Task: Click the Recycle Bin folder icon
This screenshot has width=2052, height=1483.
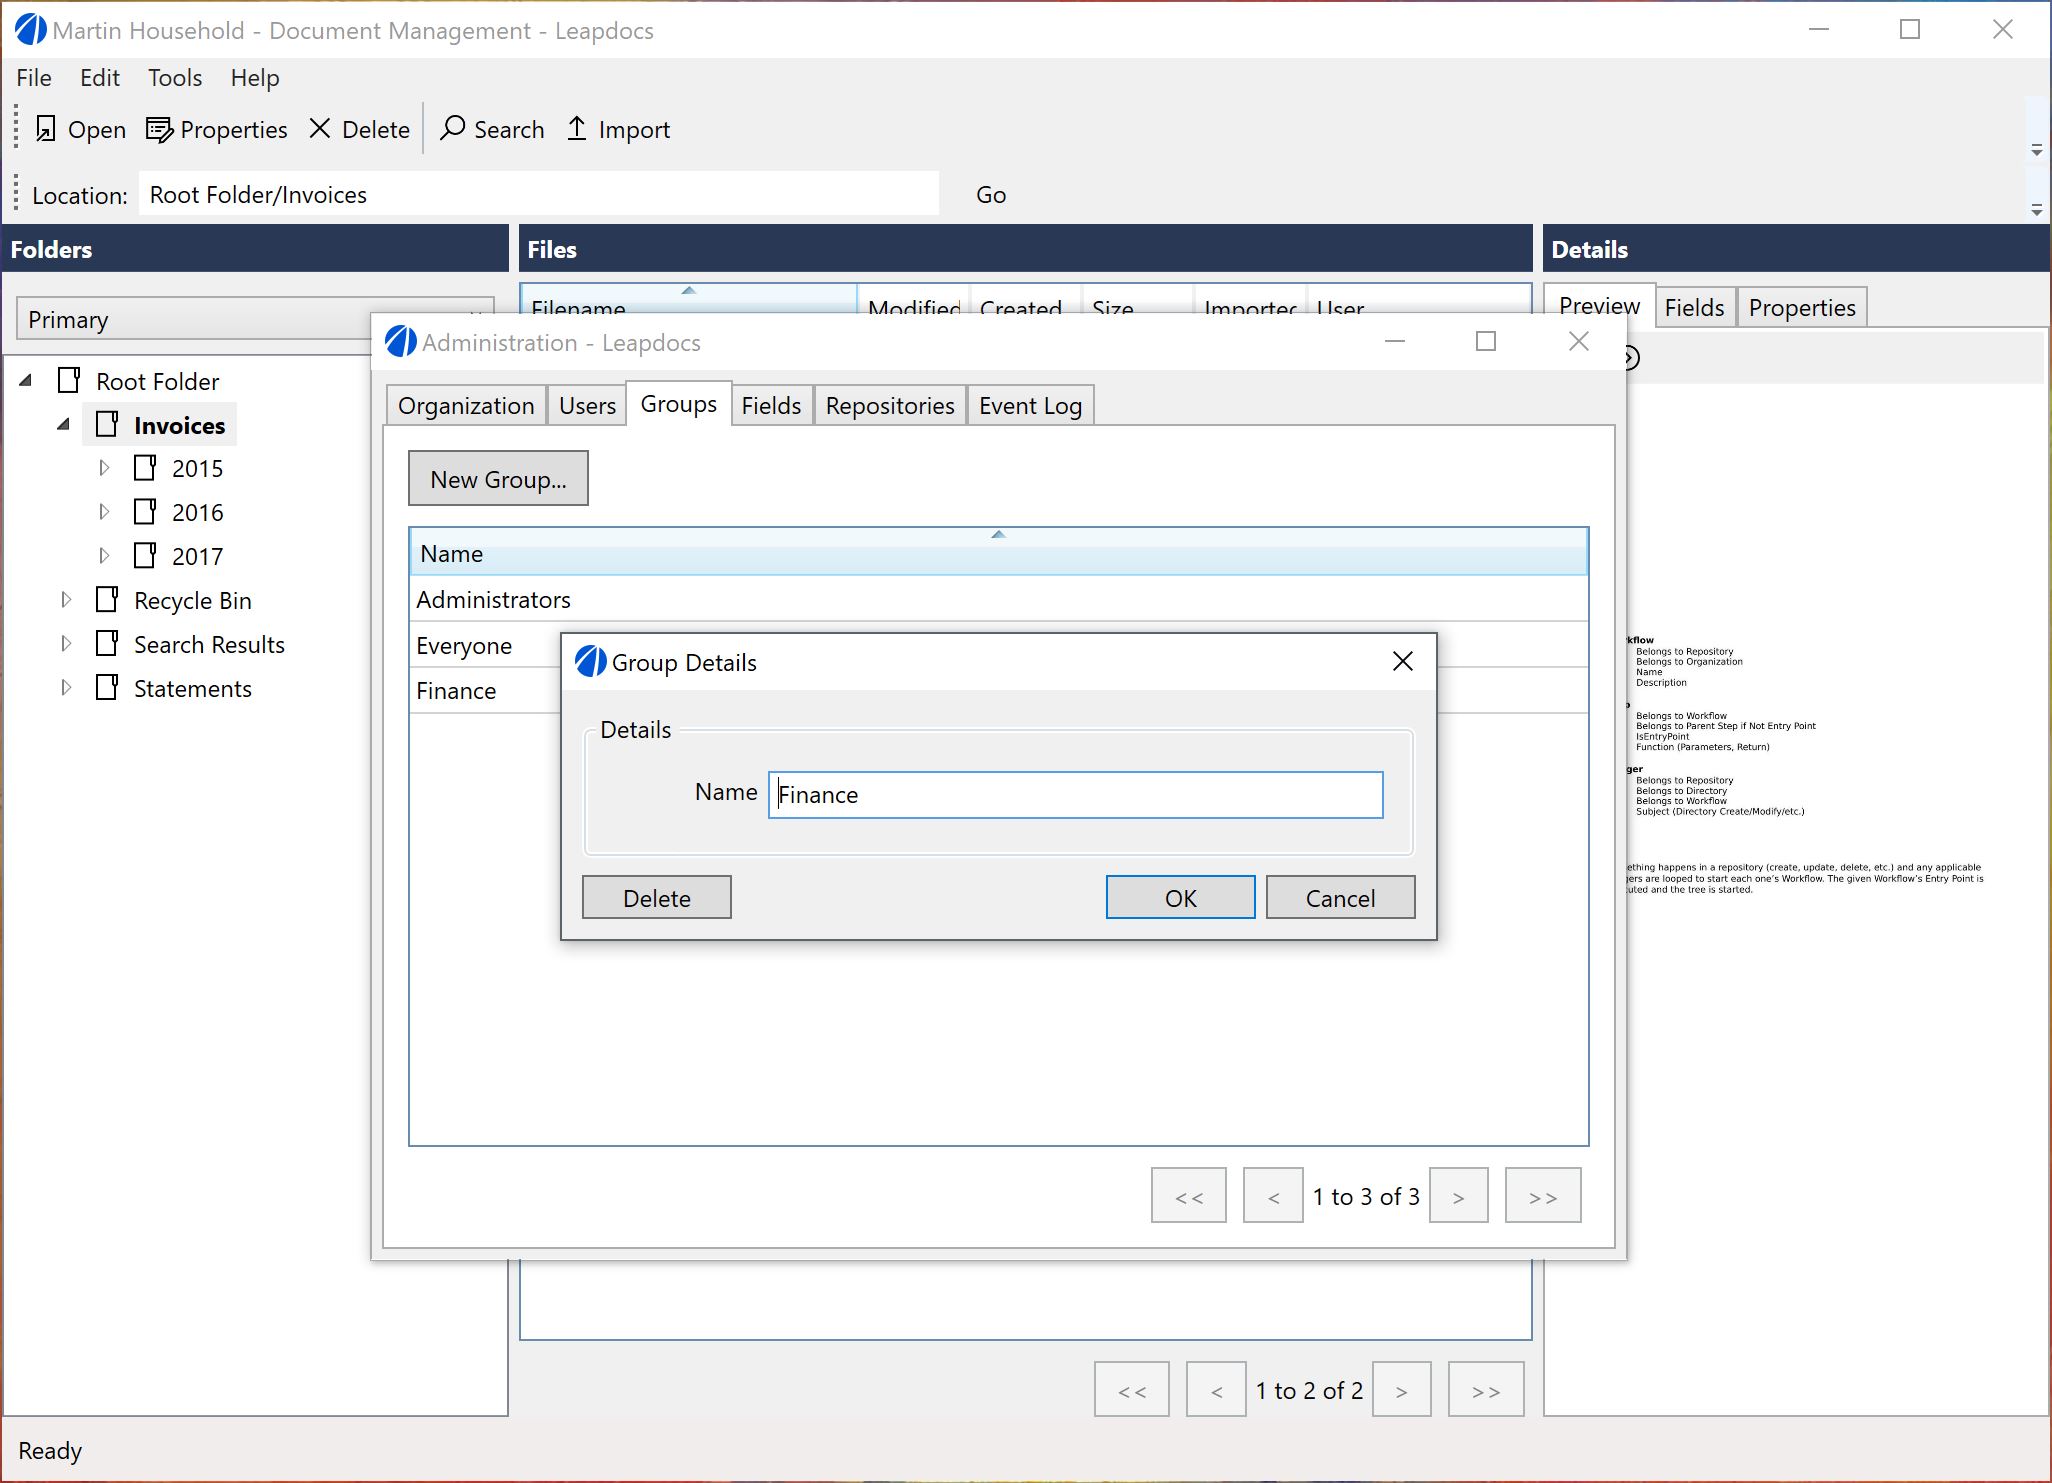Action: (107, 599)
